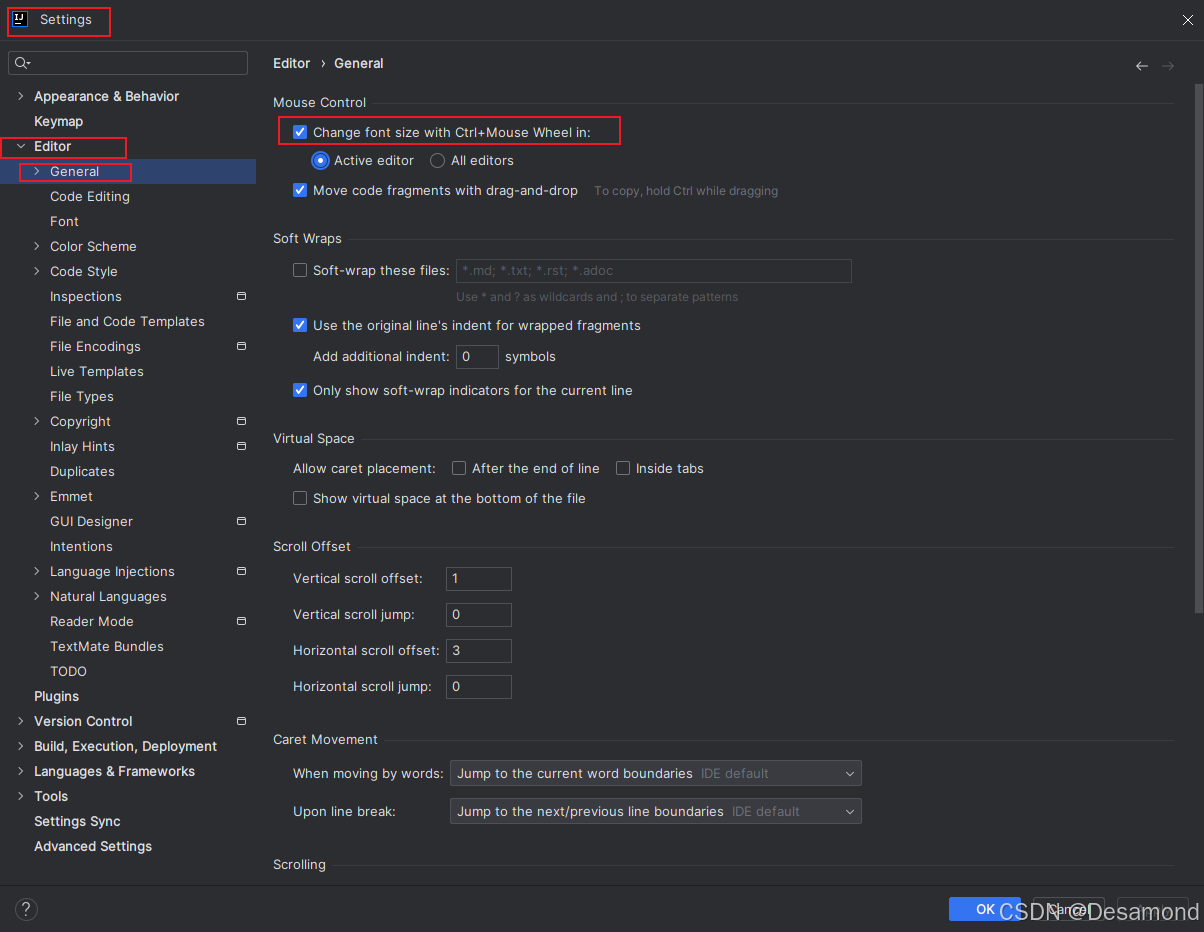Expand Appearance & Behavior tree node
1204x932 pixels.
pos(20,96)
